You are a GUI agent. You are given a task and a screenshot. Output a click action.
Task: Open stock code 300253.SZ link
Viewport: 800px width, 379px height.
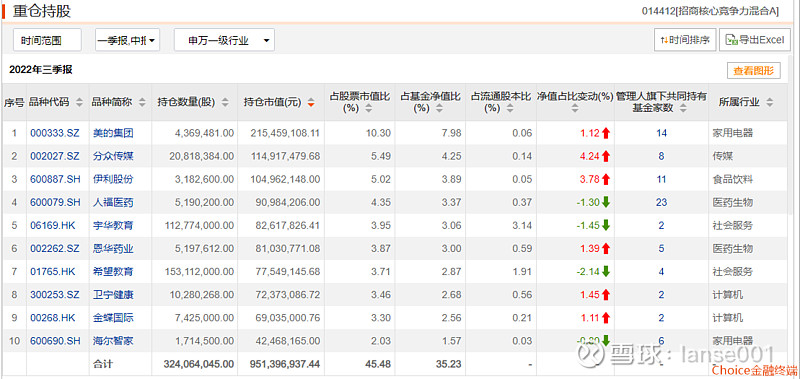click(55, 294)
